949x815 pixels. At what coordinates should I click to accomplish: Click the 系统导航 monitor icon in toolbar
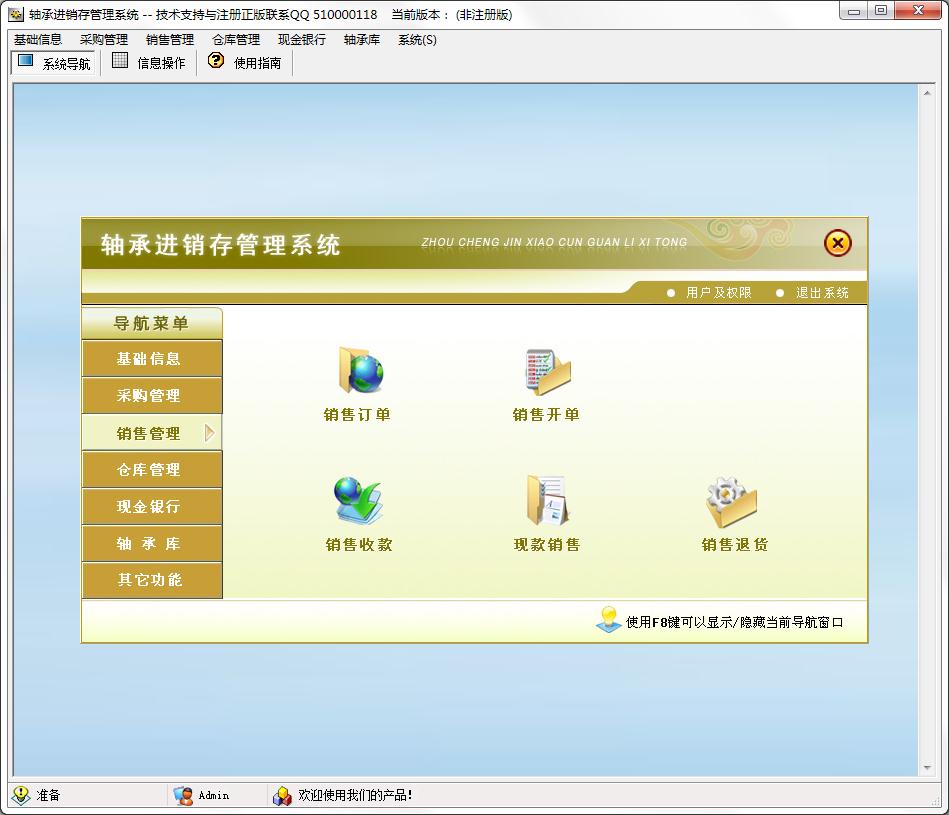tap(25, 61)
